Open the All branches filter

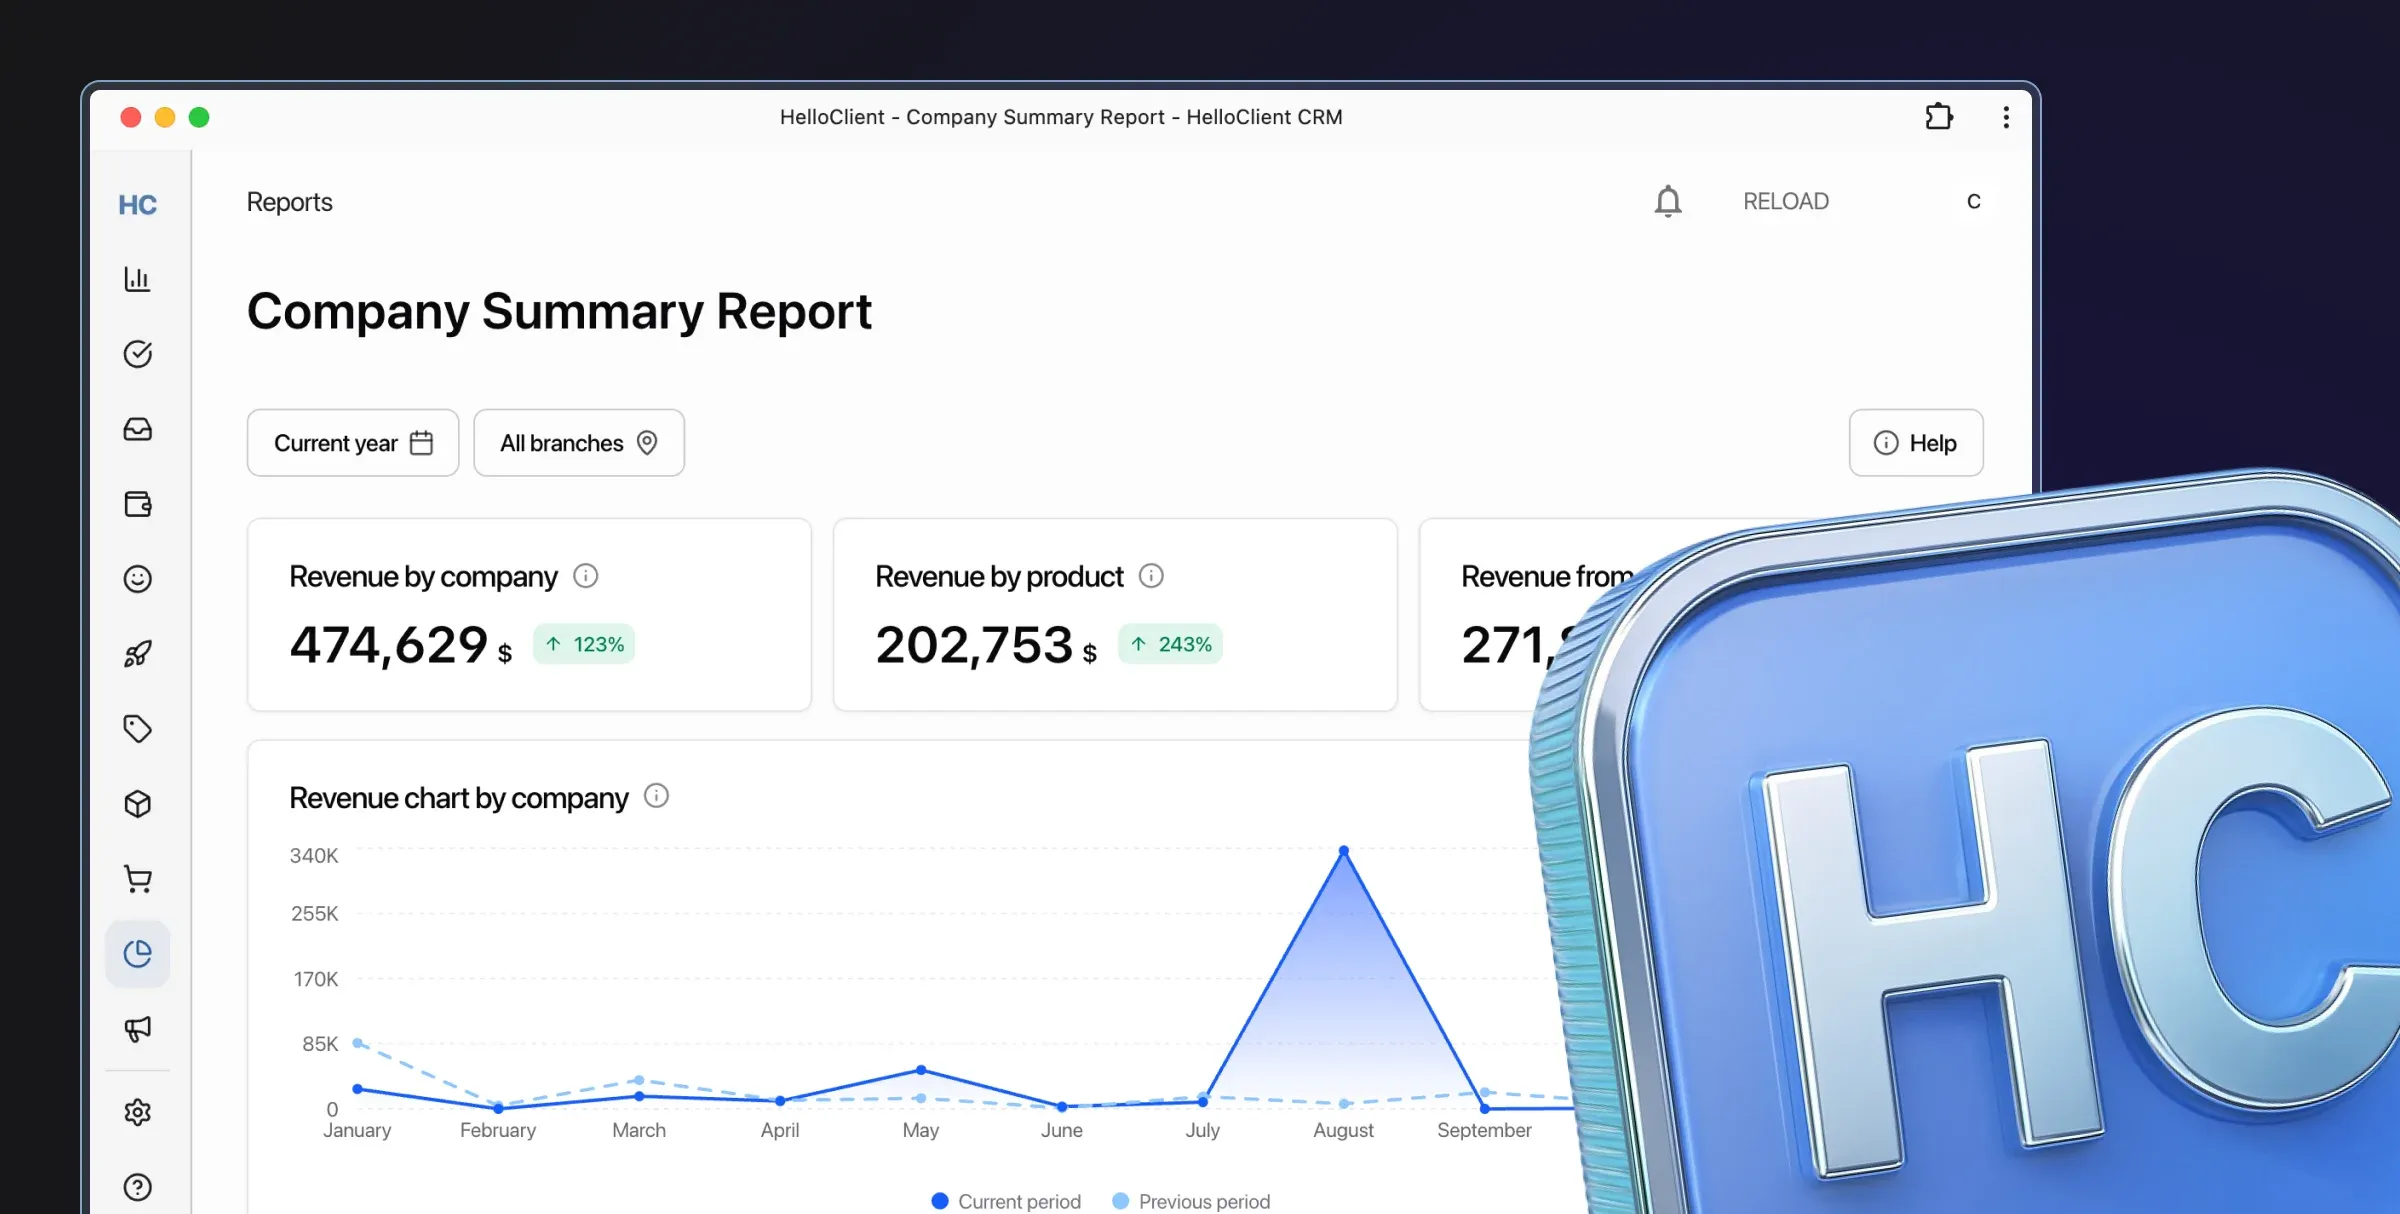pyautogui.click(x=578, y=442)
